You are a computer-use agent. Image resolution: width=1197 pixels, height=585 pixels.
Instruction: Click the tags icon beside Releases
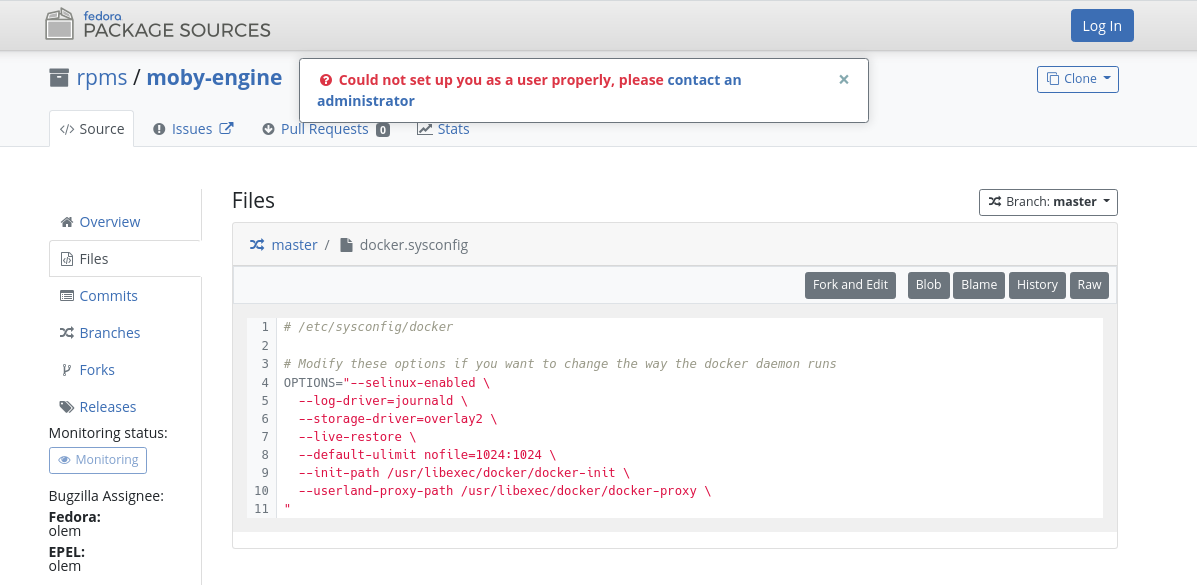tap(67, 407)
